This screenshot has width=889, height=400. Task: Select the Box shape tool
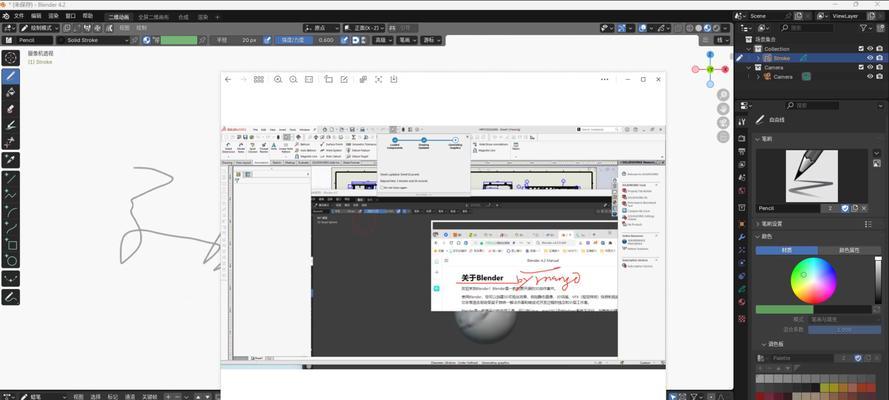(x=11, y=245)
